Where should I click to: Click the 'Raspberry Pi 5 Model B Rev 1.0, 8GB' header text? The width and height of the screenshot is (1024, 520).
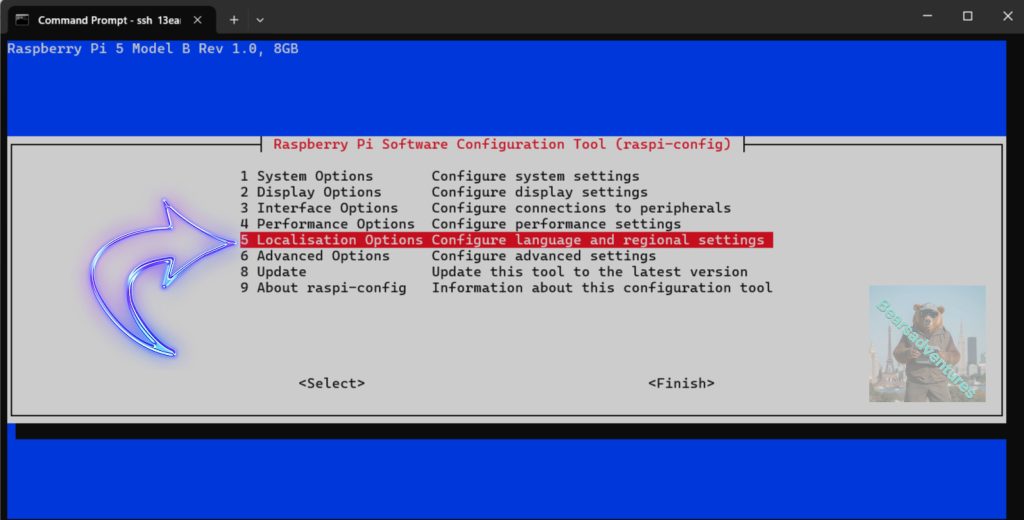coord(153,49)
